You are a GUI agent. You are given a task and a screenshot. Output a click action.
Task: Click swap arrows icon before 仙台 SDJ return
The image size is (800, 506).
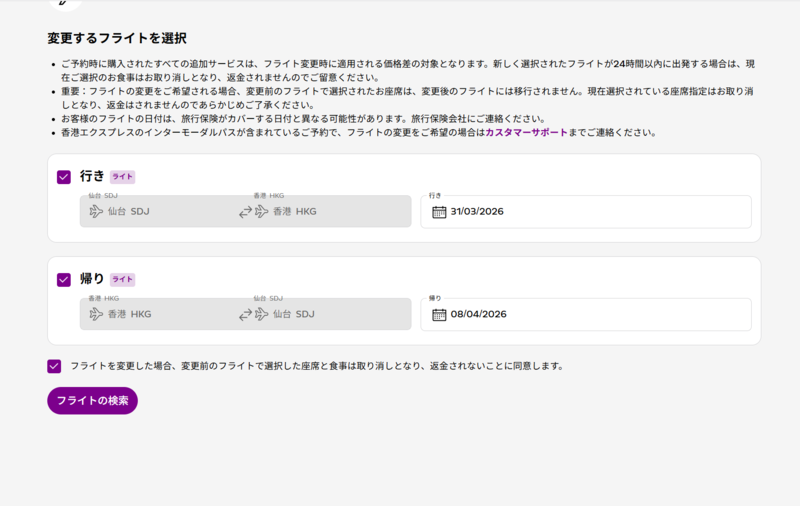point(245,314)
